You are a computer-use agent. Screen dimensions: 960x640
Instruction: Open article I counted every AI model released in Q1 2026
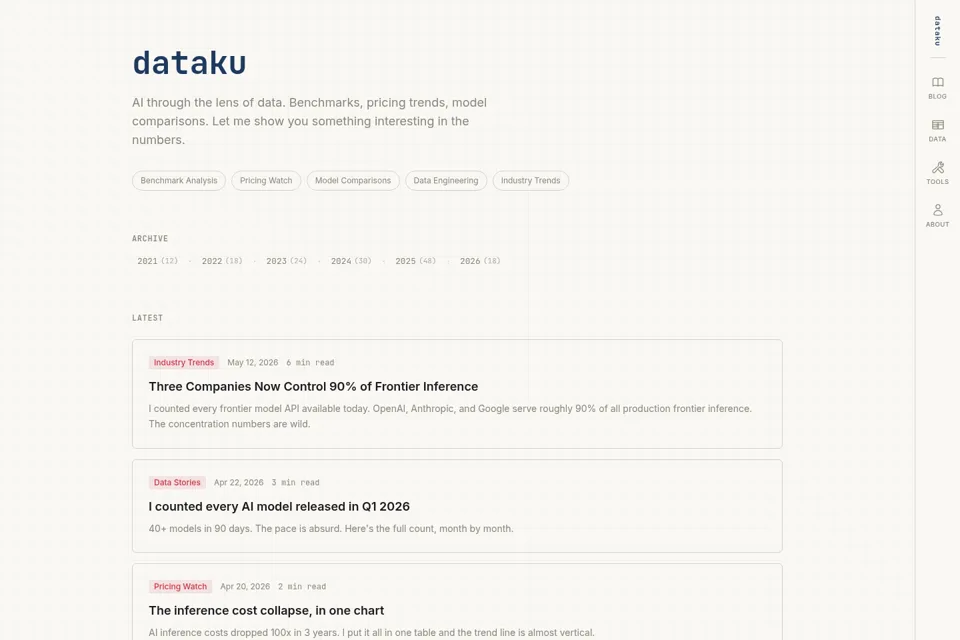click(x=279, y=506)
